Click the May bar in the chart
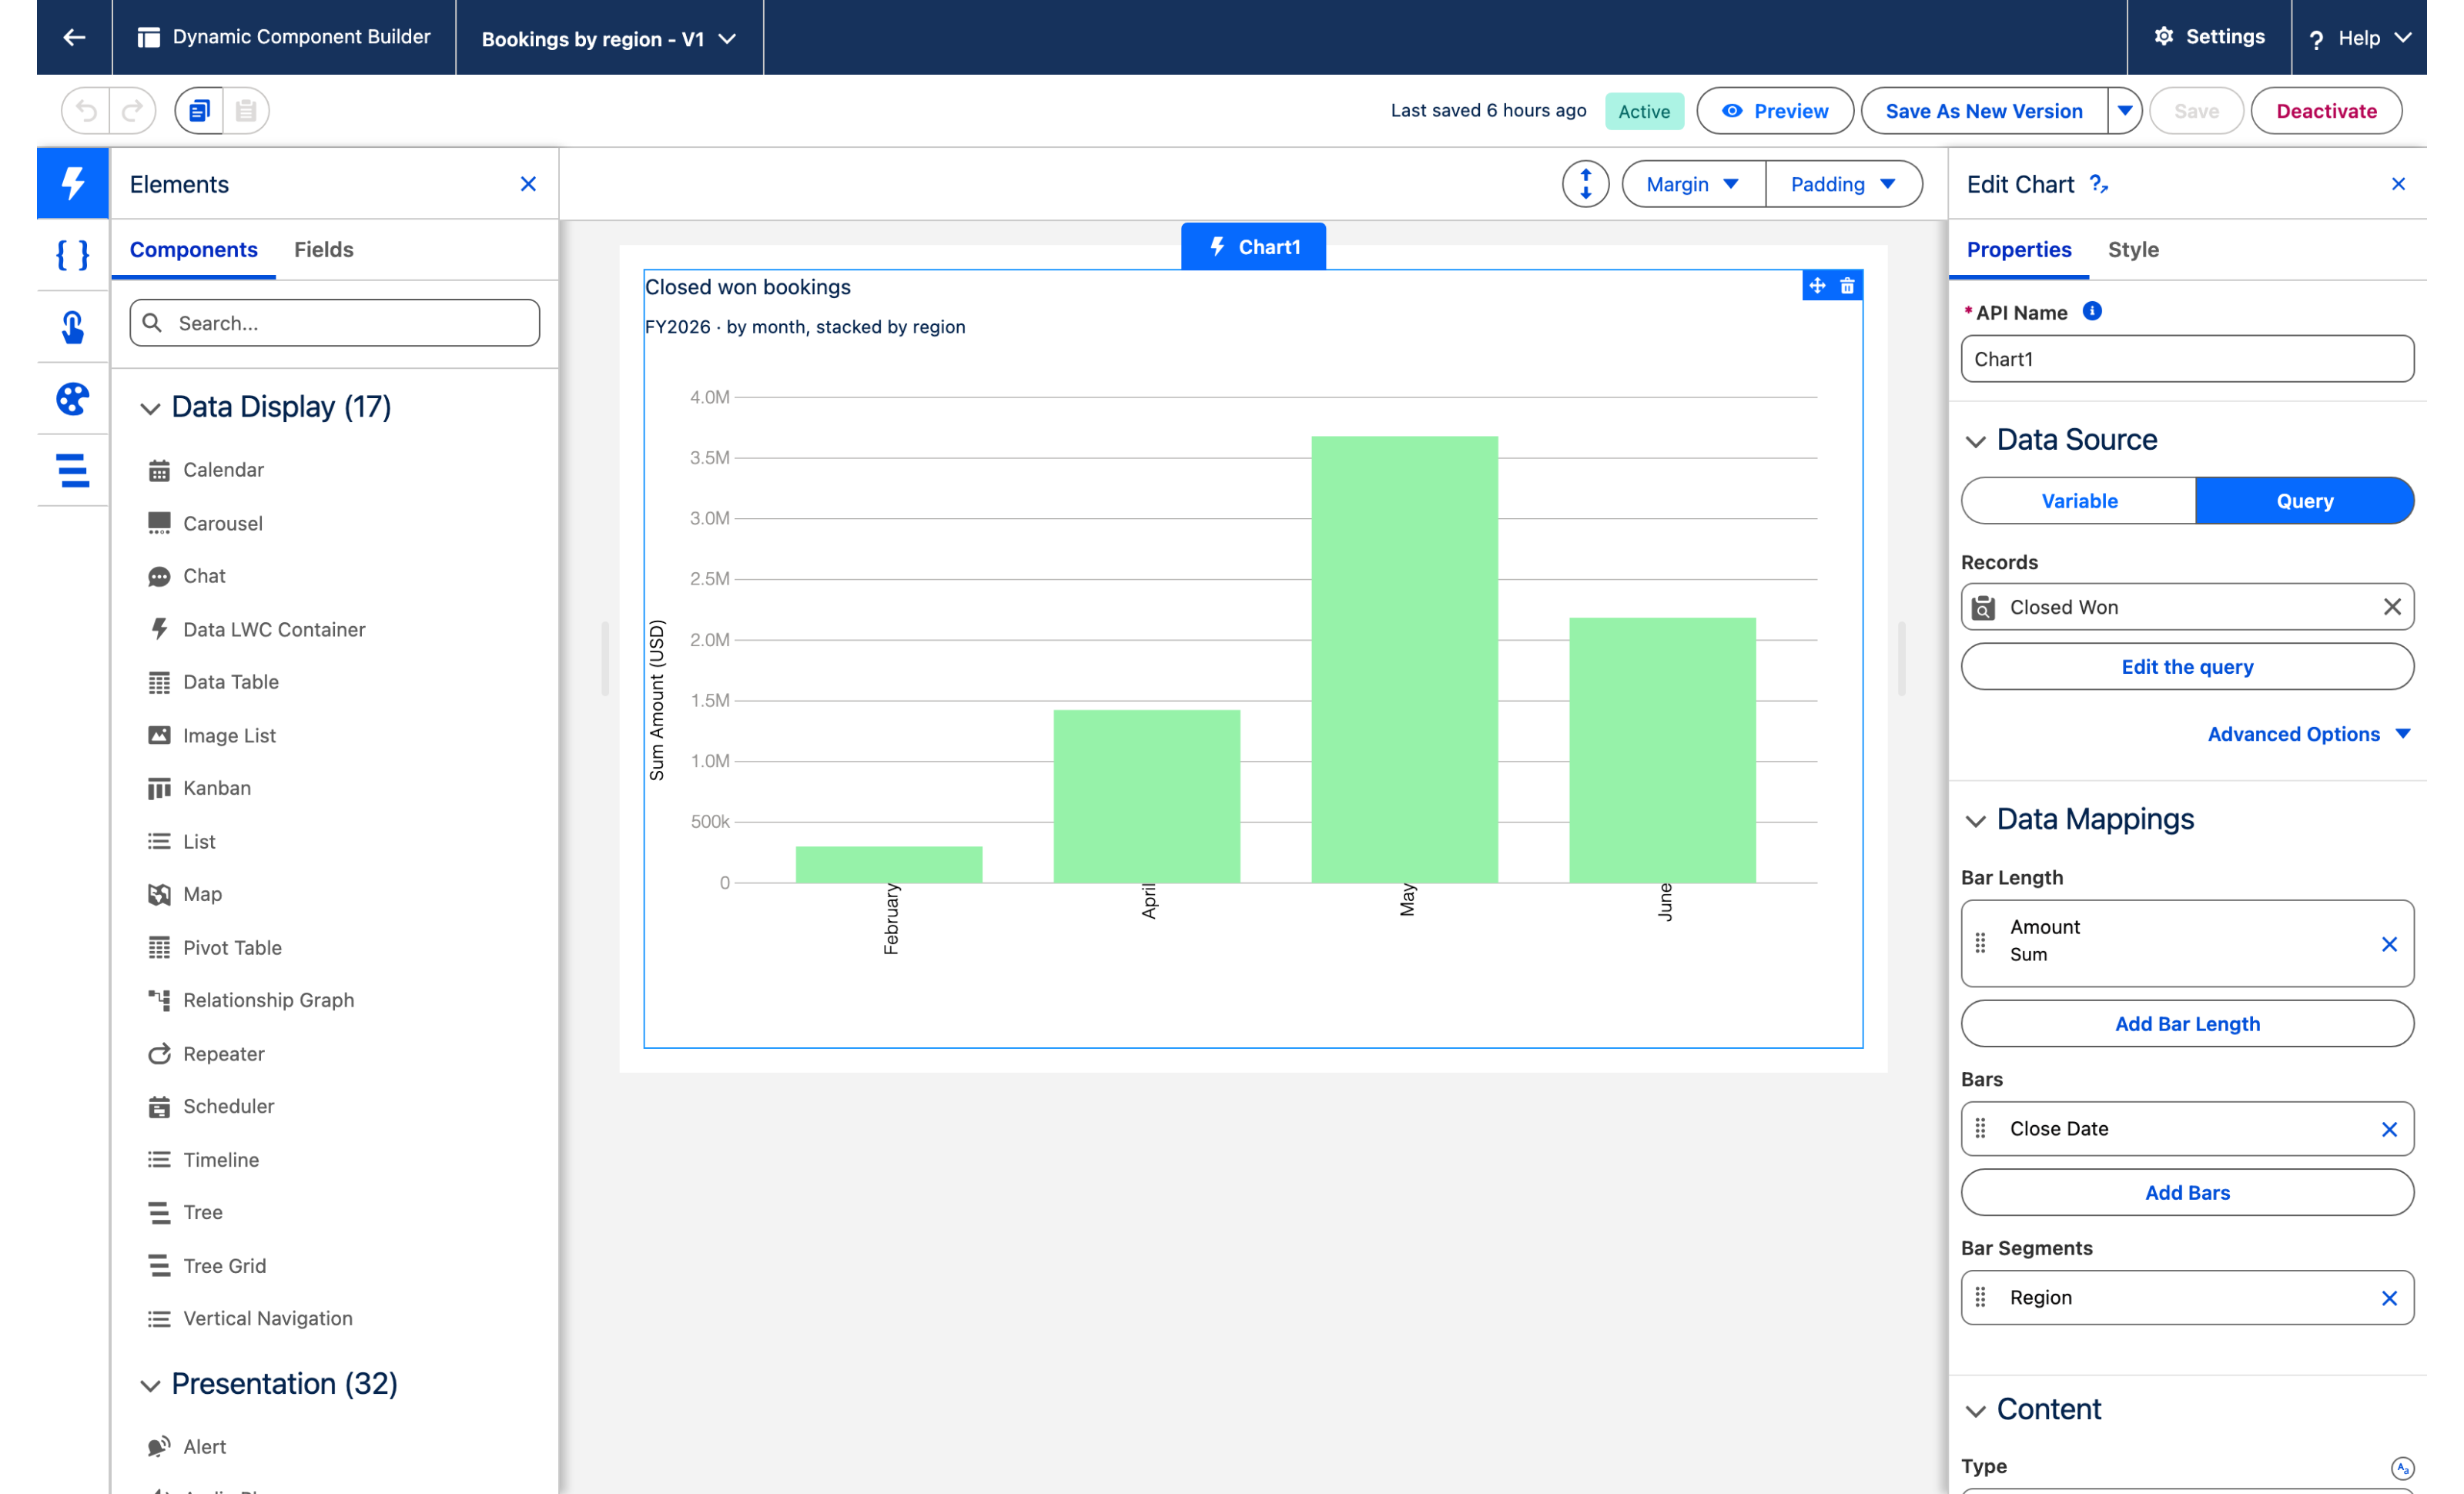 (1404, 660)
